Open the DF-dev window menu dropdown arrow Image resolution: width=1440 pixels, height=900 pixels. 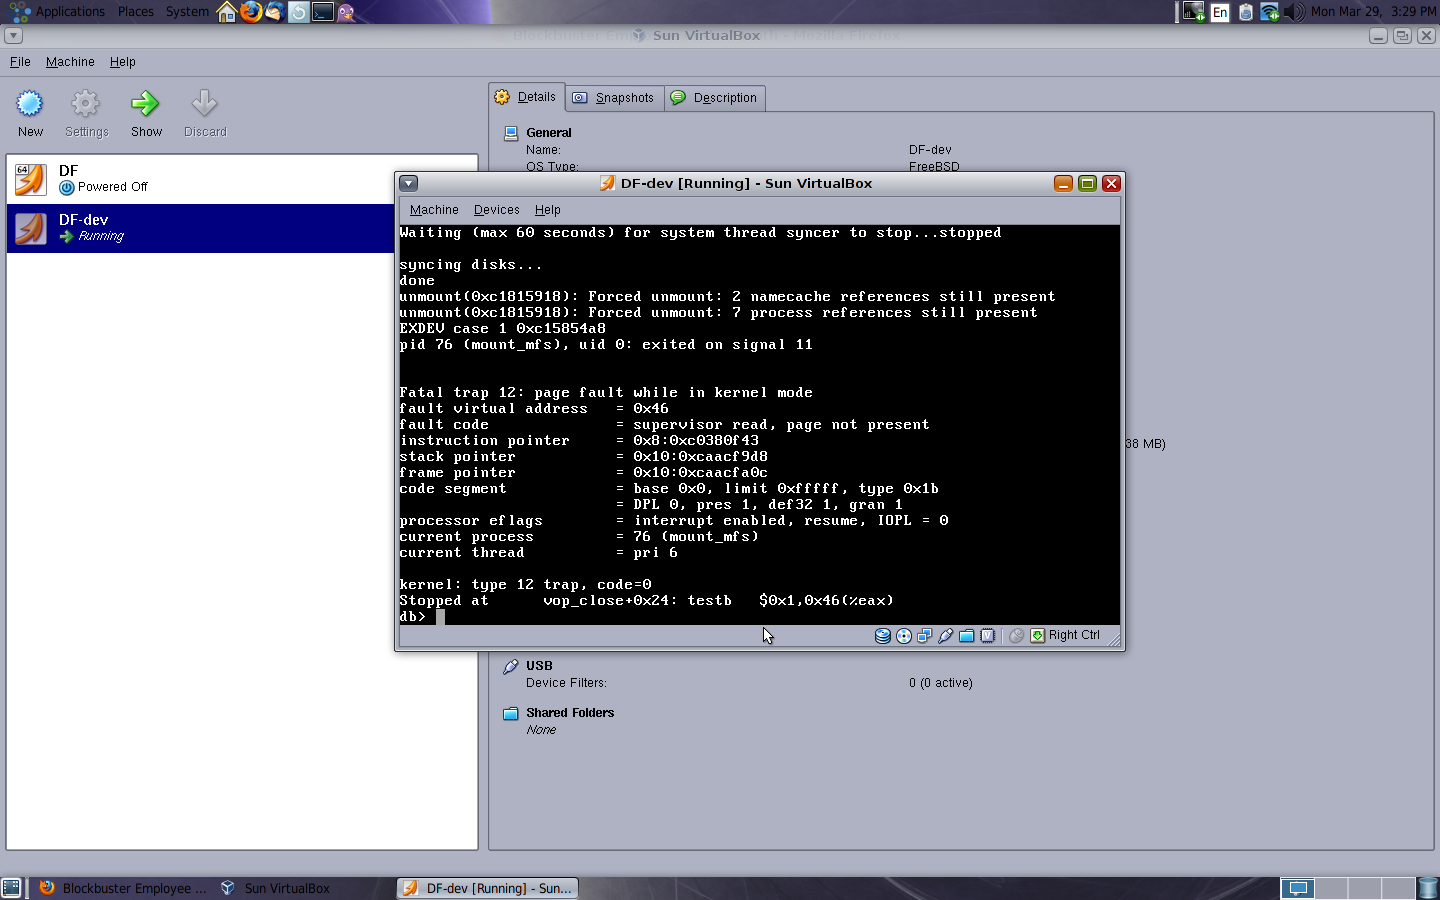pos(409,184)
